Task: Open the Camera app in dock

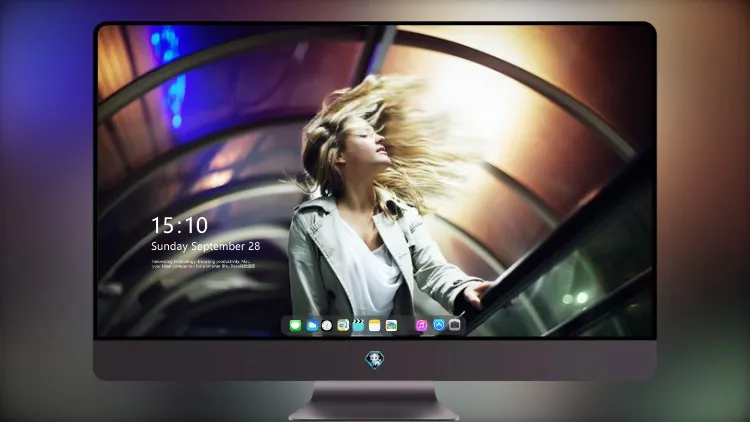Action: 455,325
